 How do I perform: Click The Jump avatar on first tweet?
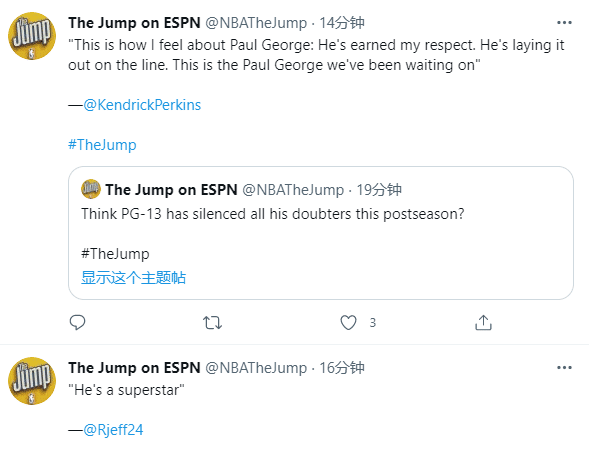(32, 36)
